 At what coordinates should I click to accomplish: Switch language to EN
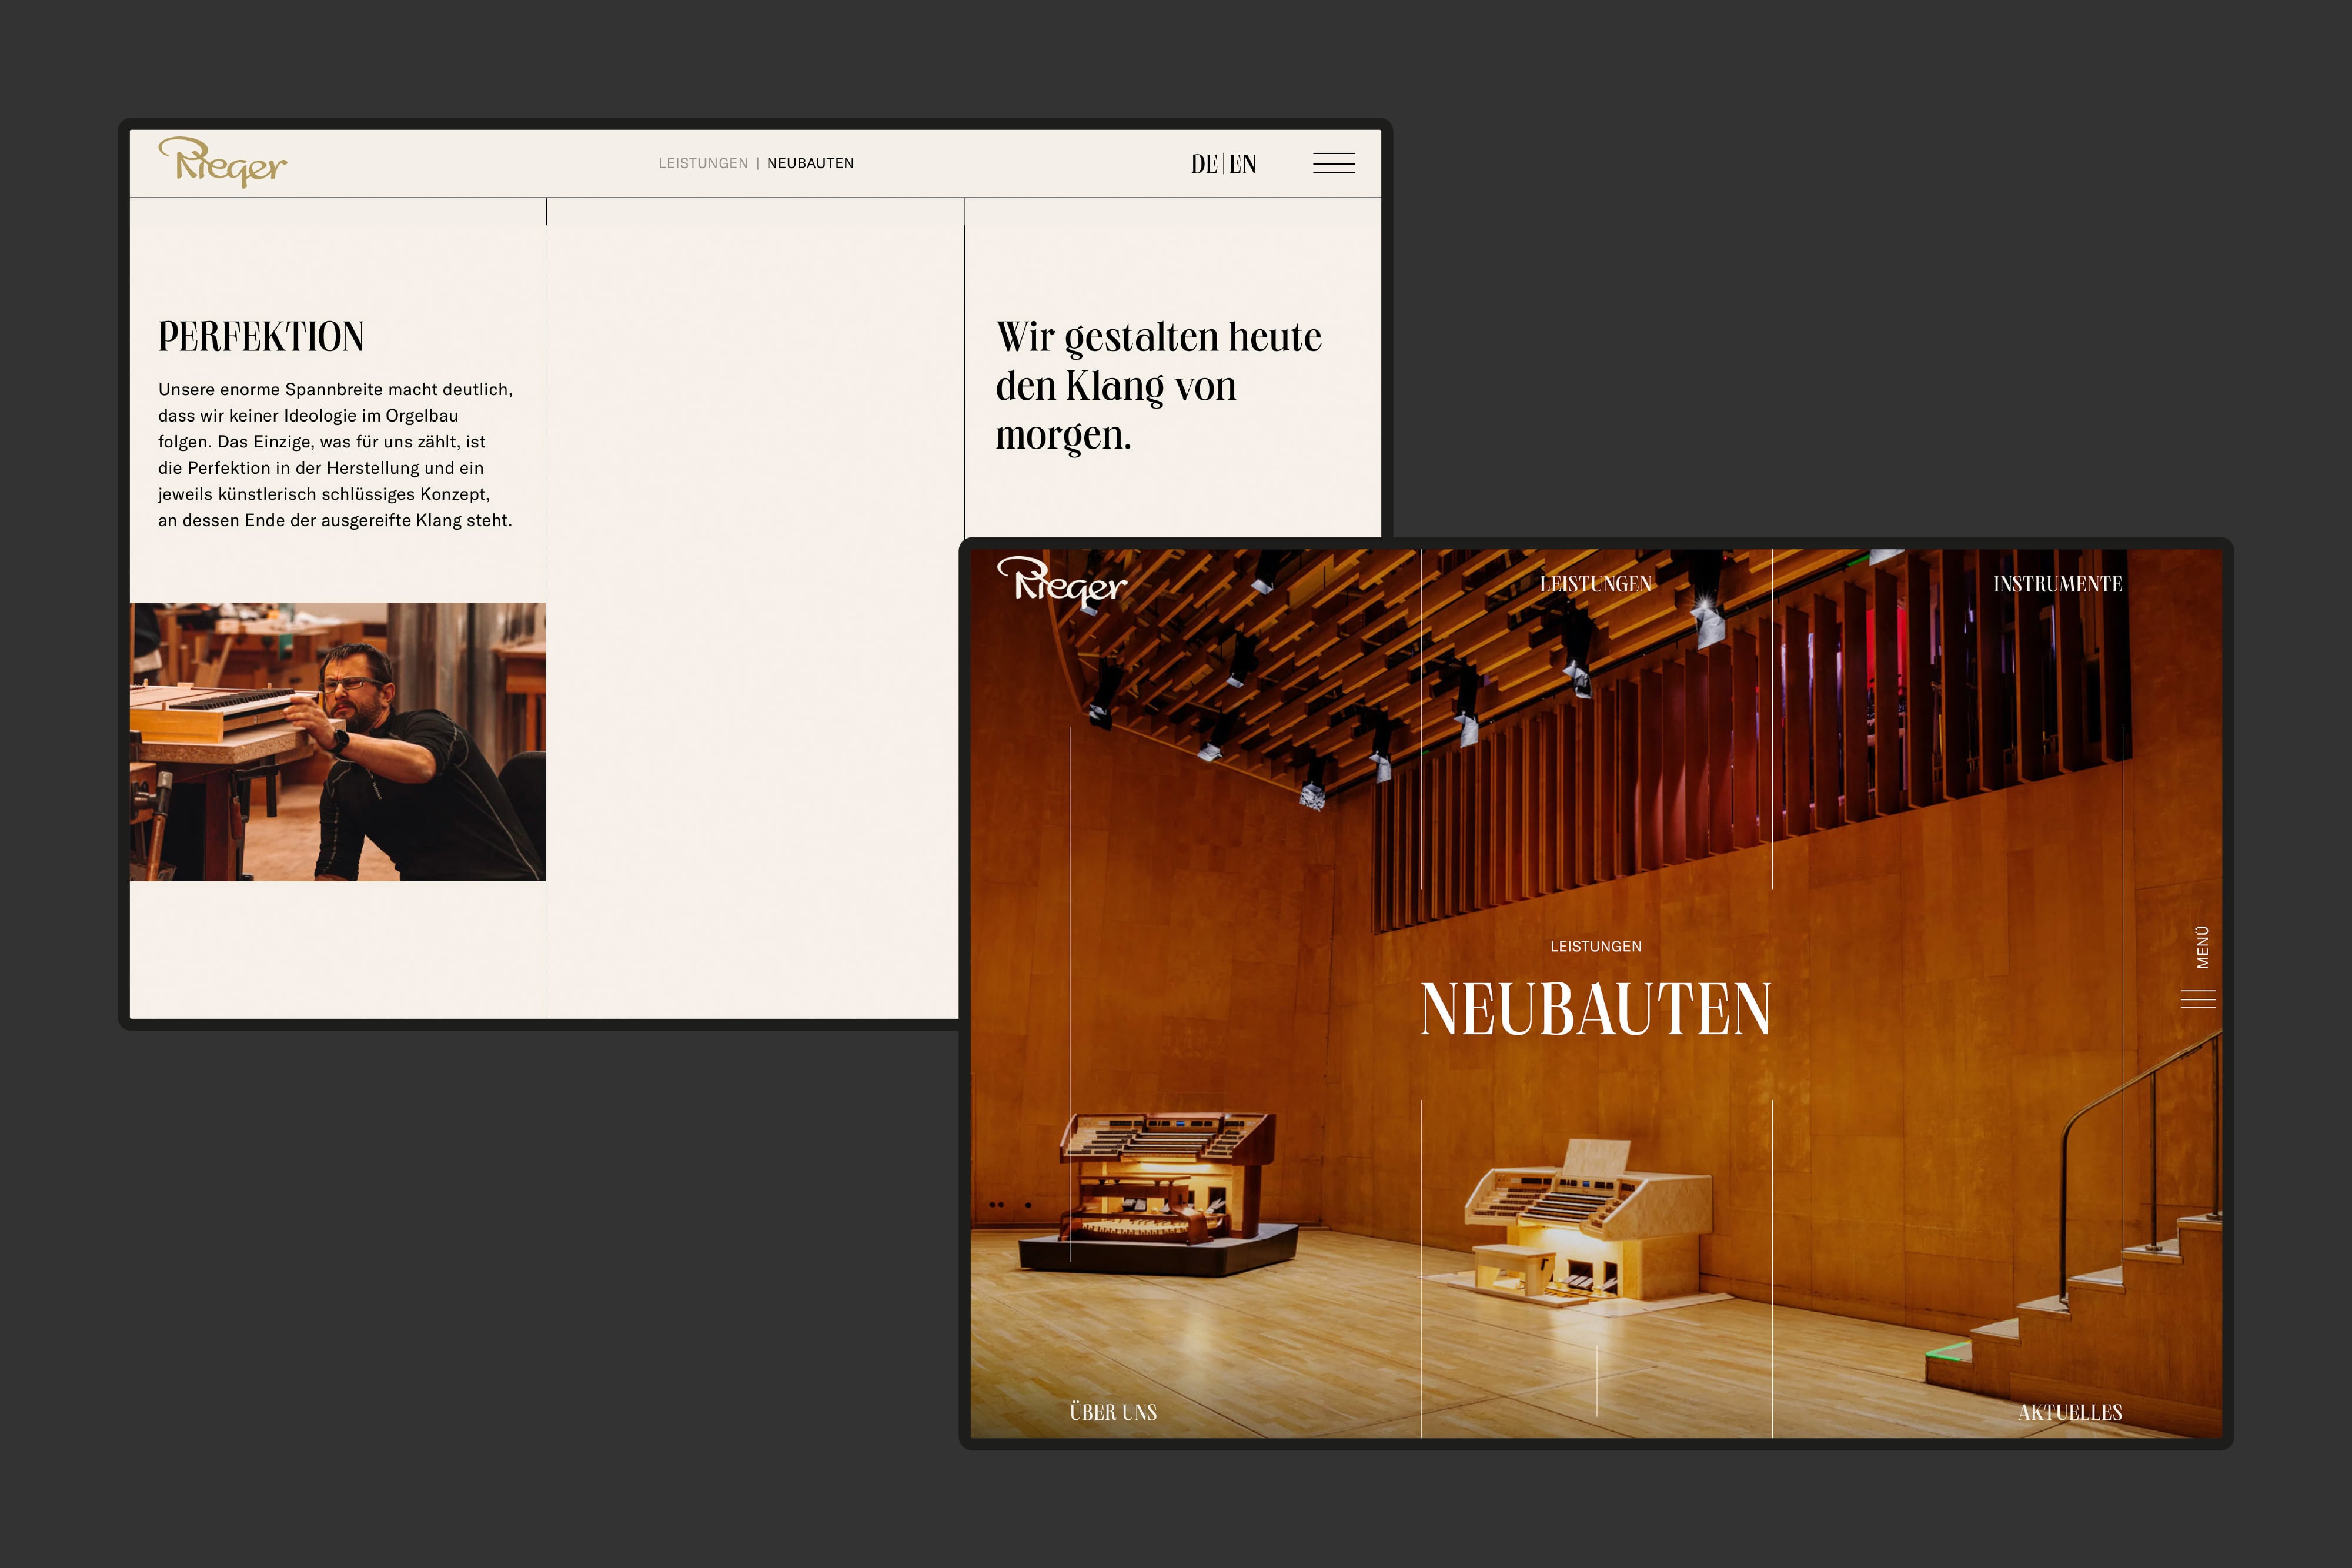point(1243,164)
